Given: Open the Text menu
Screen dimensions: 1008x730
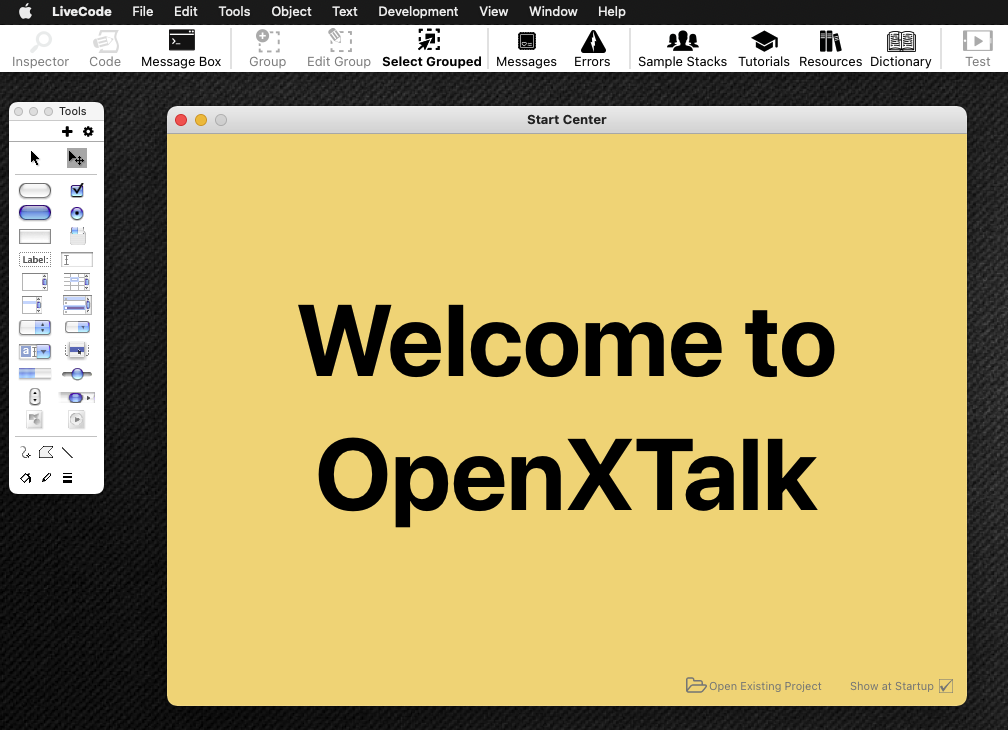Looking at the screenshot, I should [345, 12].
